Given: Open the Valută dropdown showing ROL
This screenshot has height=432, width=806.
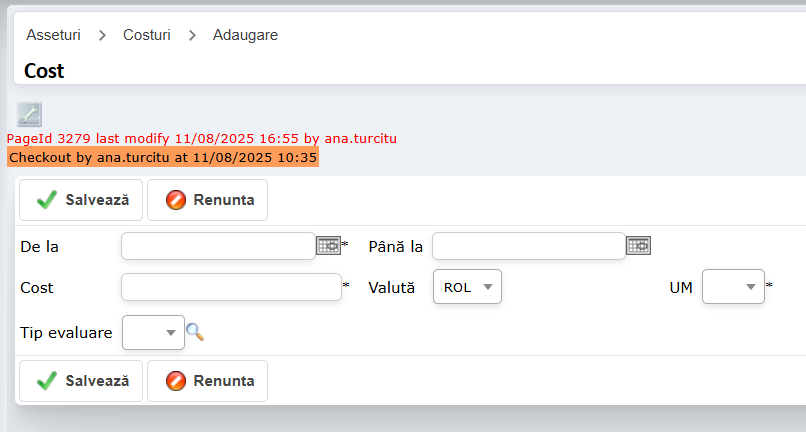Looking at the screenshot, I should click(x=466, y=287).
